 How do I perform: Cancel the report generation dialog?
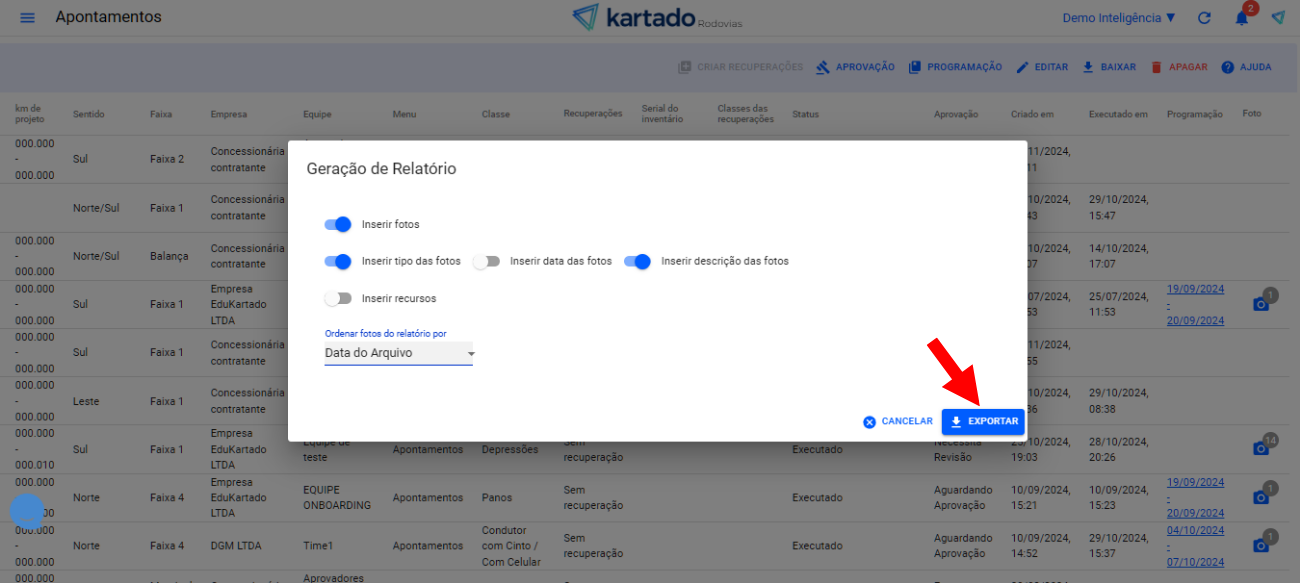tap(898, 422)
